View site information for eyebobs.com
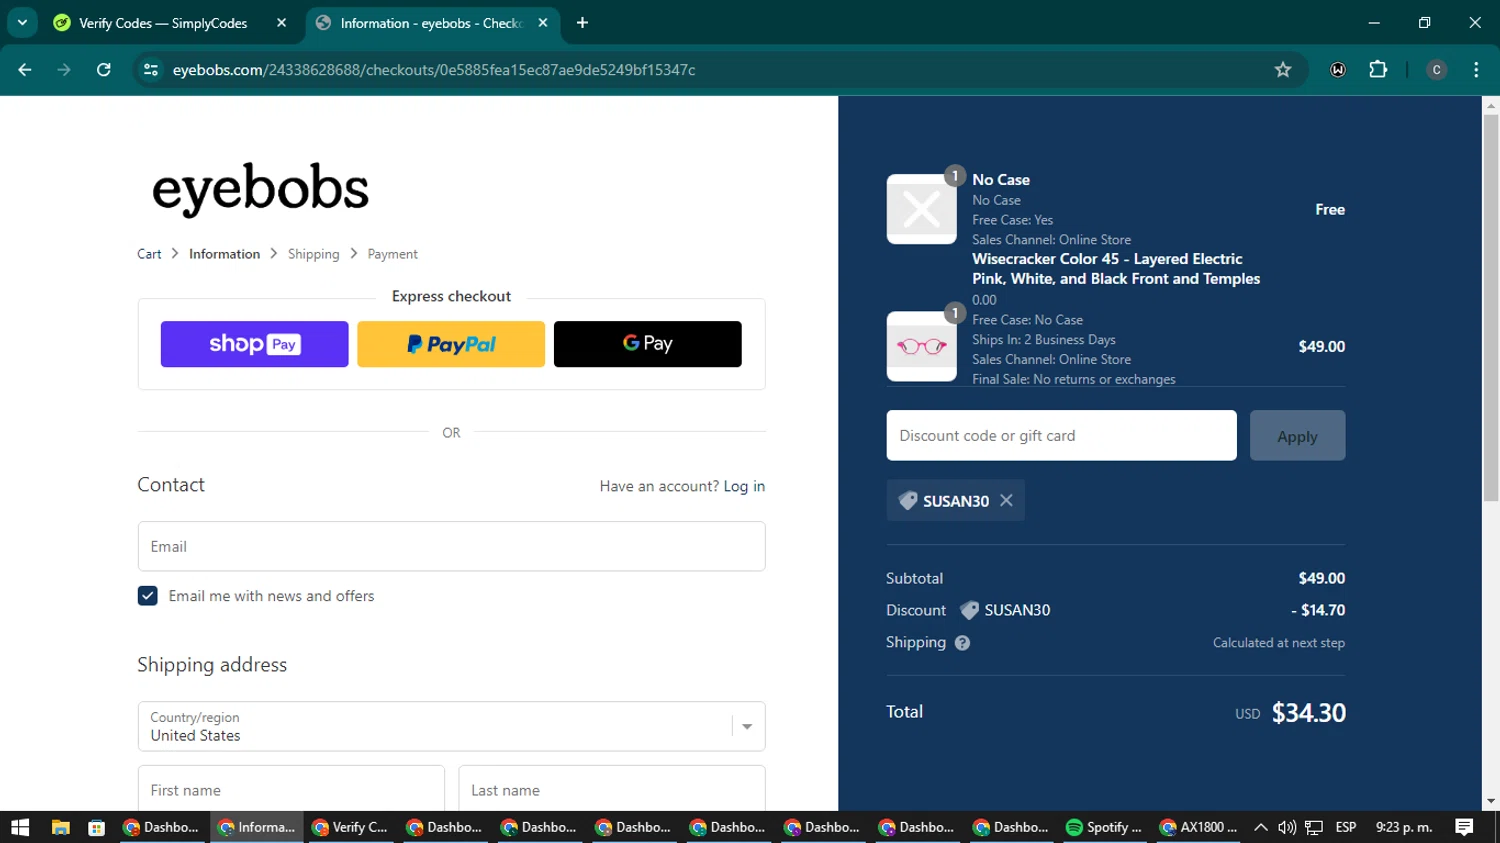Screen dimensions: 1500x843 151,70
